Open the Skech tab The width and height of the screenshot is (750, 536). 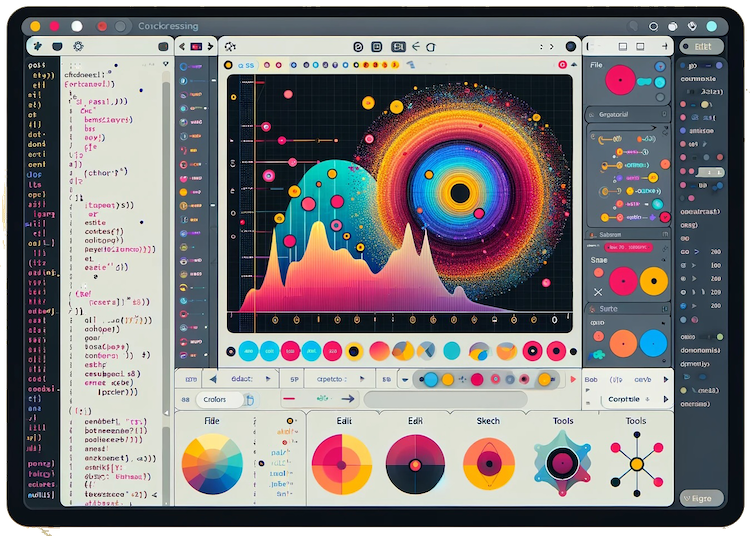488,421
